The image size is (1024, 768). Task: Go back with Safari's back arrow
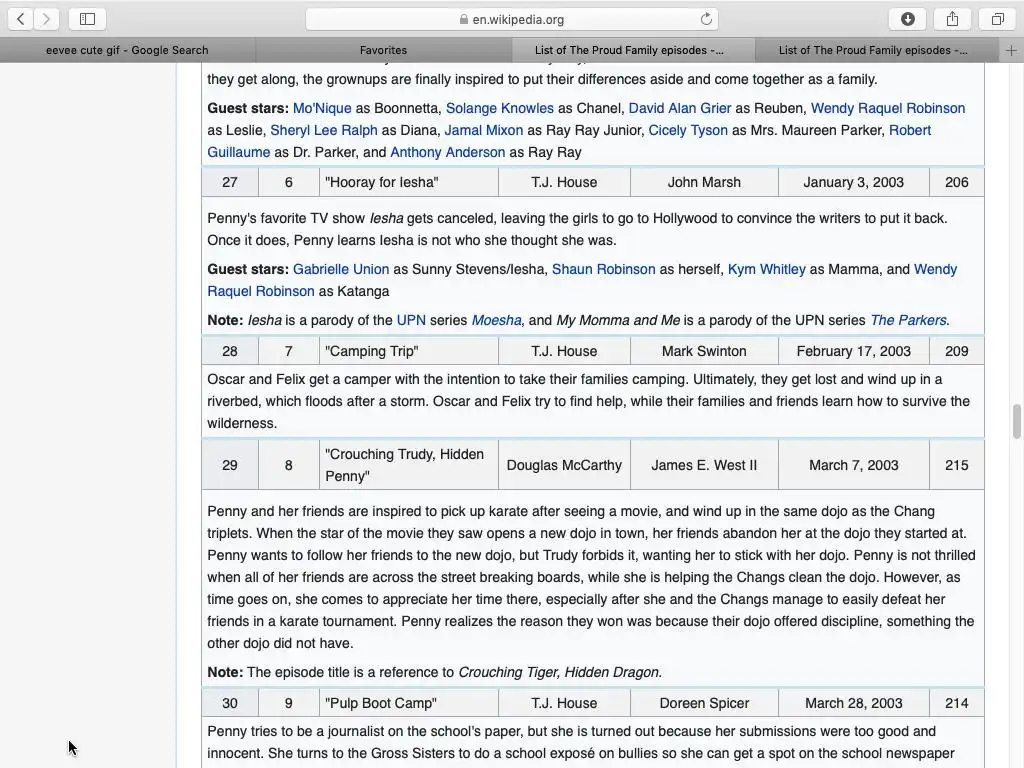(x=21, y=19)
